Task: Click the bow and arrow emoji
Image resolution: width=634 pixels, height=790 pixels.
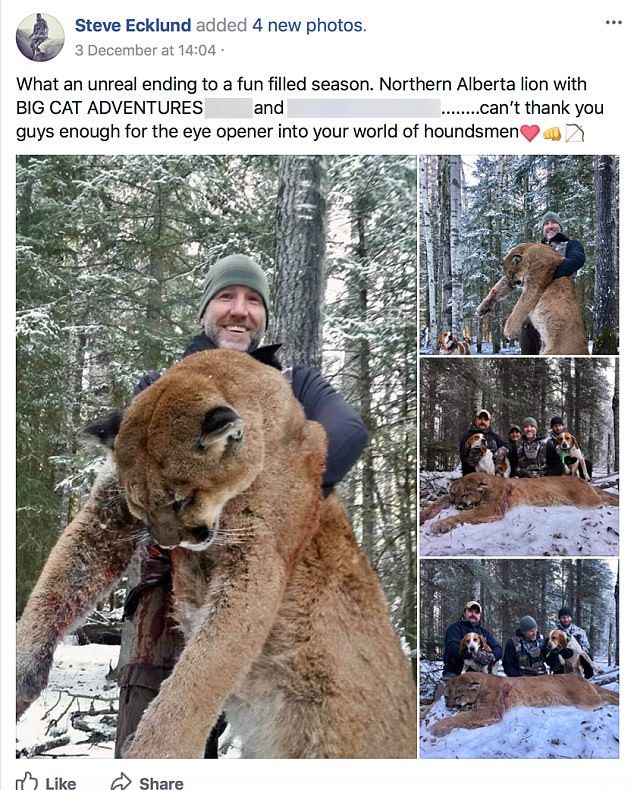Action: coord(575,133)
